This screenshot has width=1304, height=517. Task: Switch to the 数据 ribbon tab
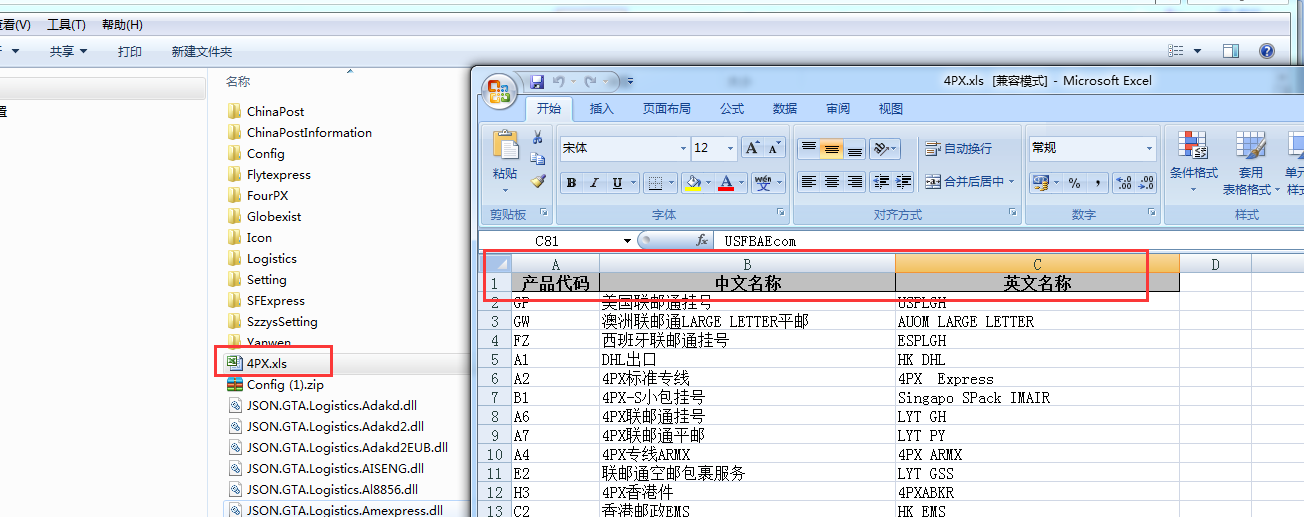click(x=785, y=109)
